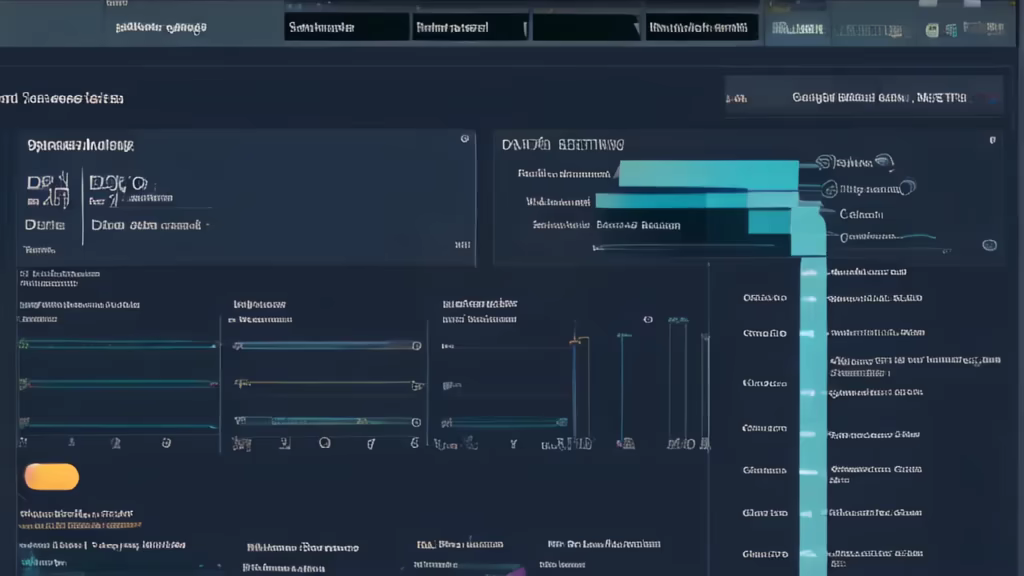Expand the header selector box above the bar chart
The width and height of the screenshot is (1024, 576).
[865, 98]
